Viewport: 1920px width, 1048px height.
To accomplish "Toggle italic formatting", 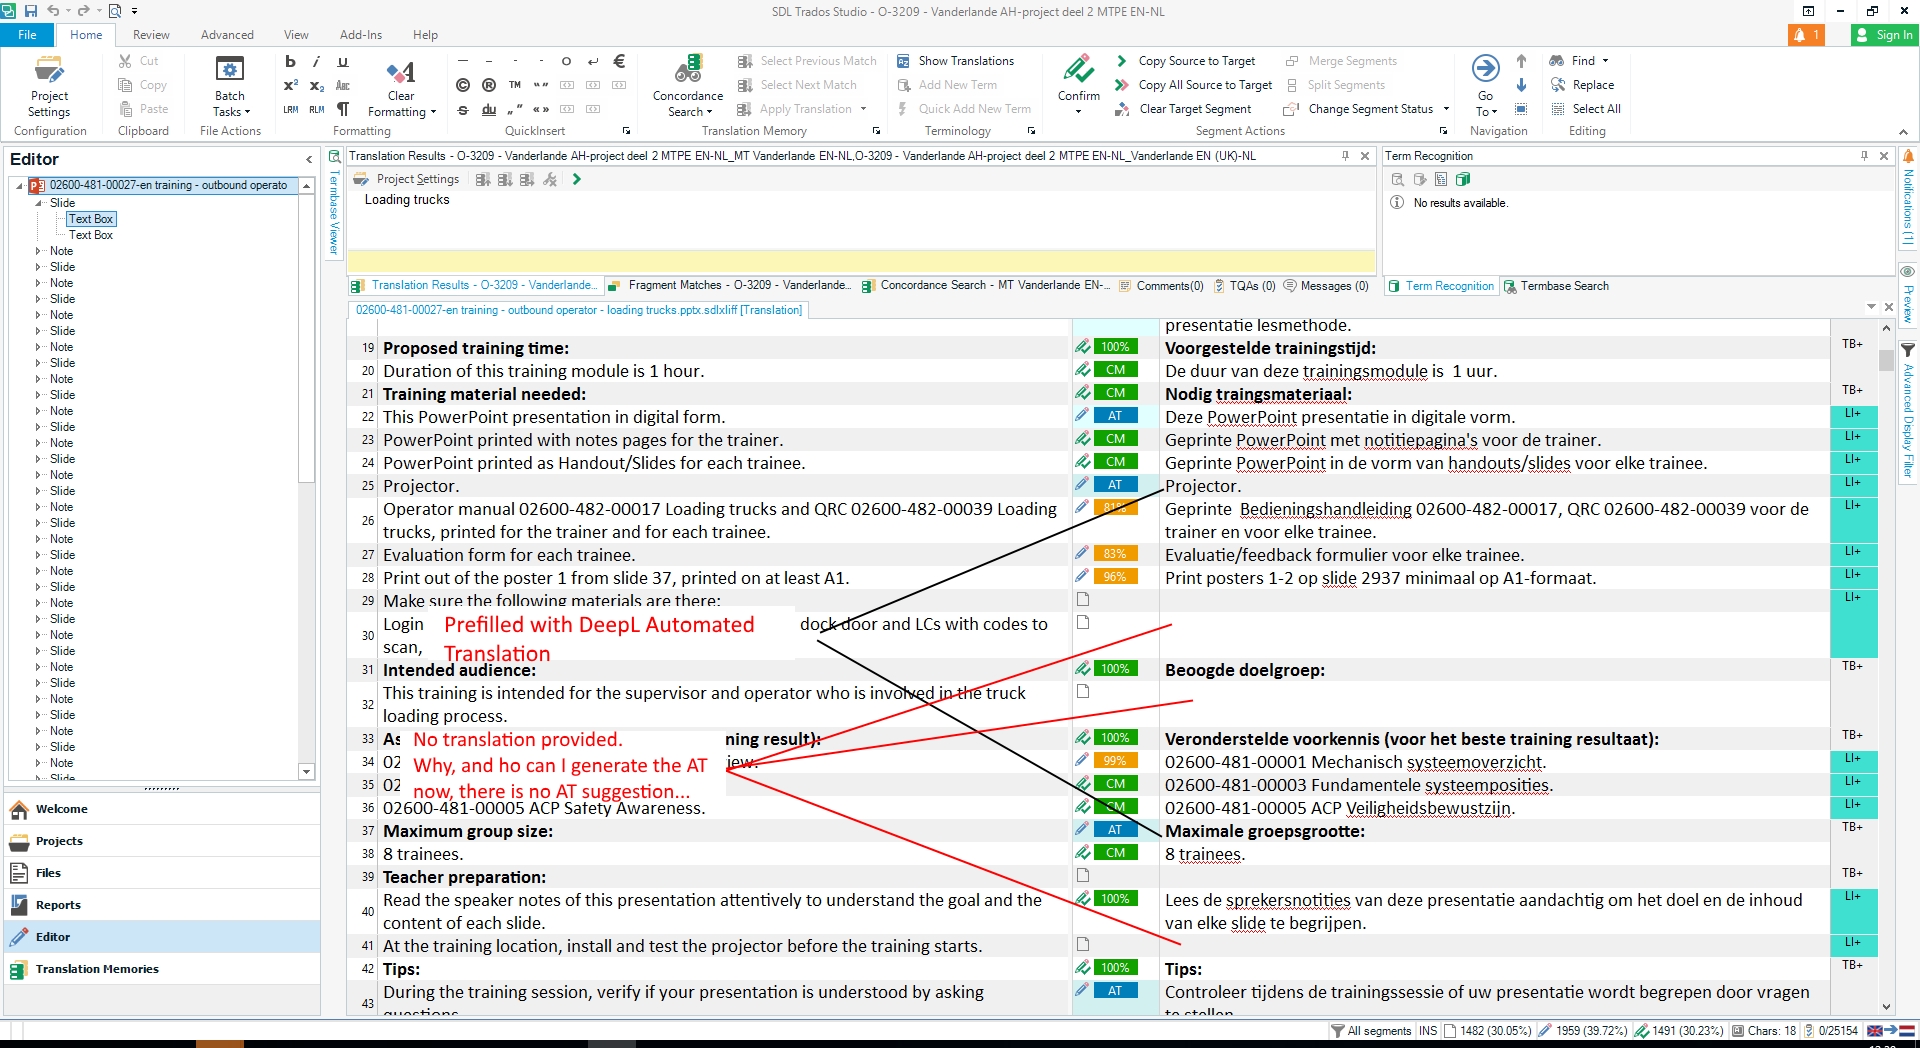I will pyautogui.click(x=316, y=61).
